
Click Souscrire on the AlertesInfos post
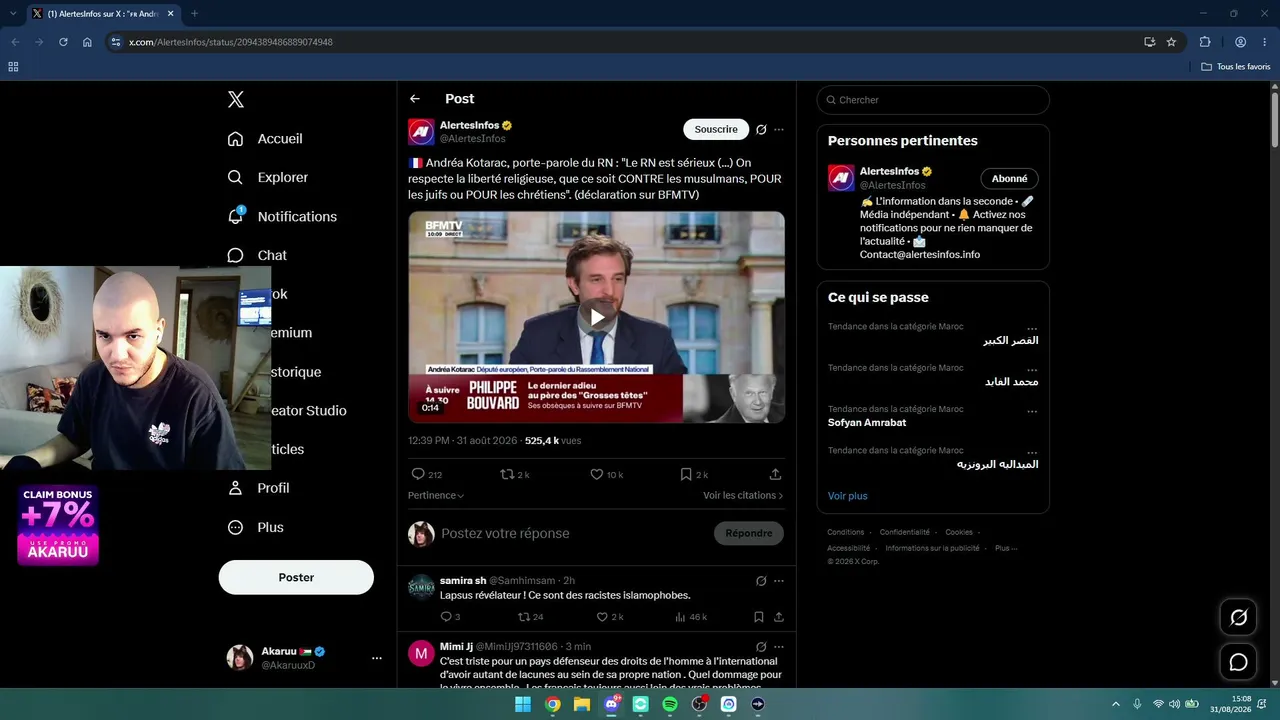[716, 129]
